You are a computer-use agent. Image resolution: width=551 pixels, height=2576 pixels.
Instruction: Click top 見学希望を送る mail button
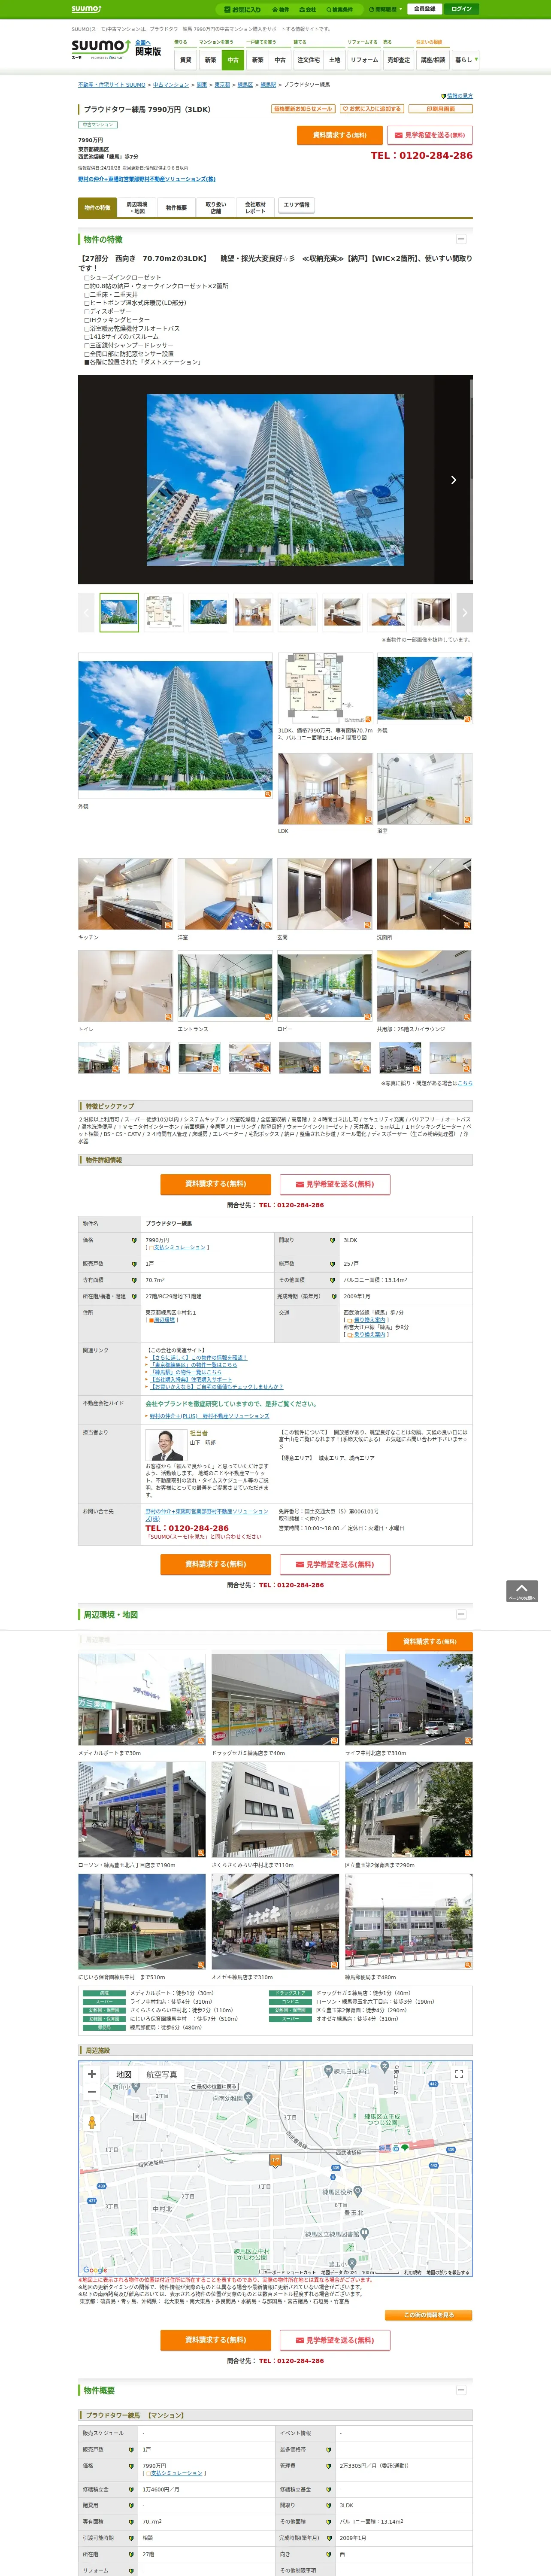tap(430, 135)
